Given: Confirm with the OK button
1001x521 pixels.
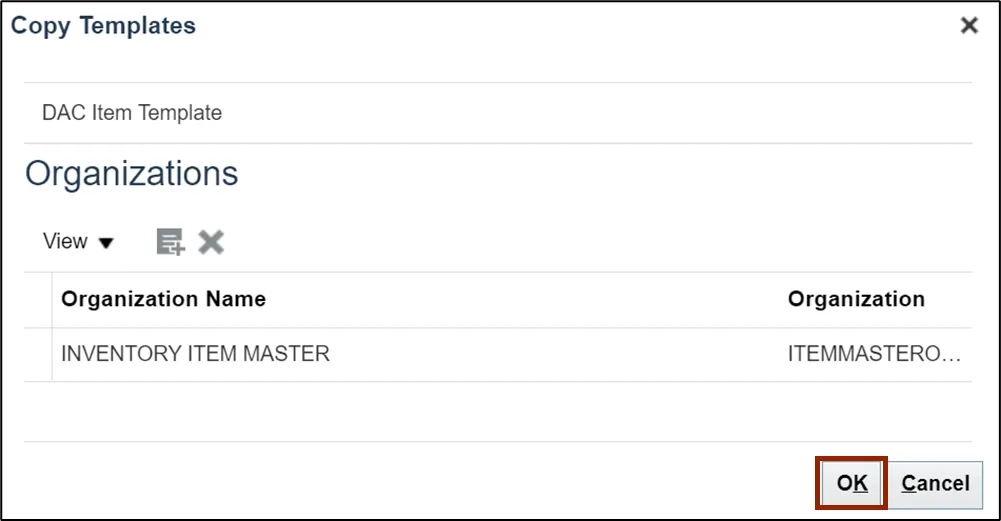Looking at the screenshot, I should click(x=852, y=483).
